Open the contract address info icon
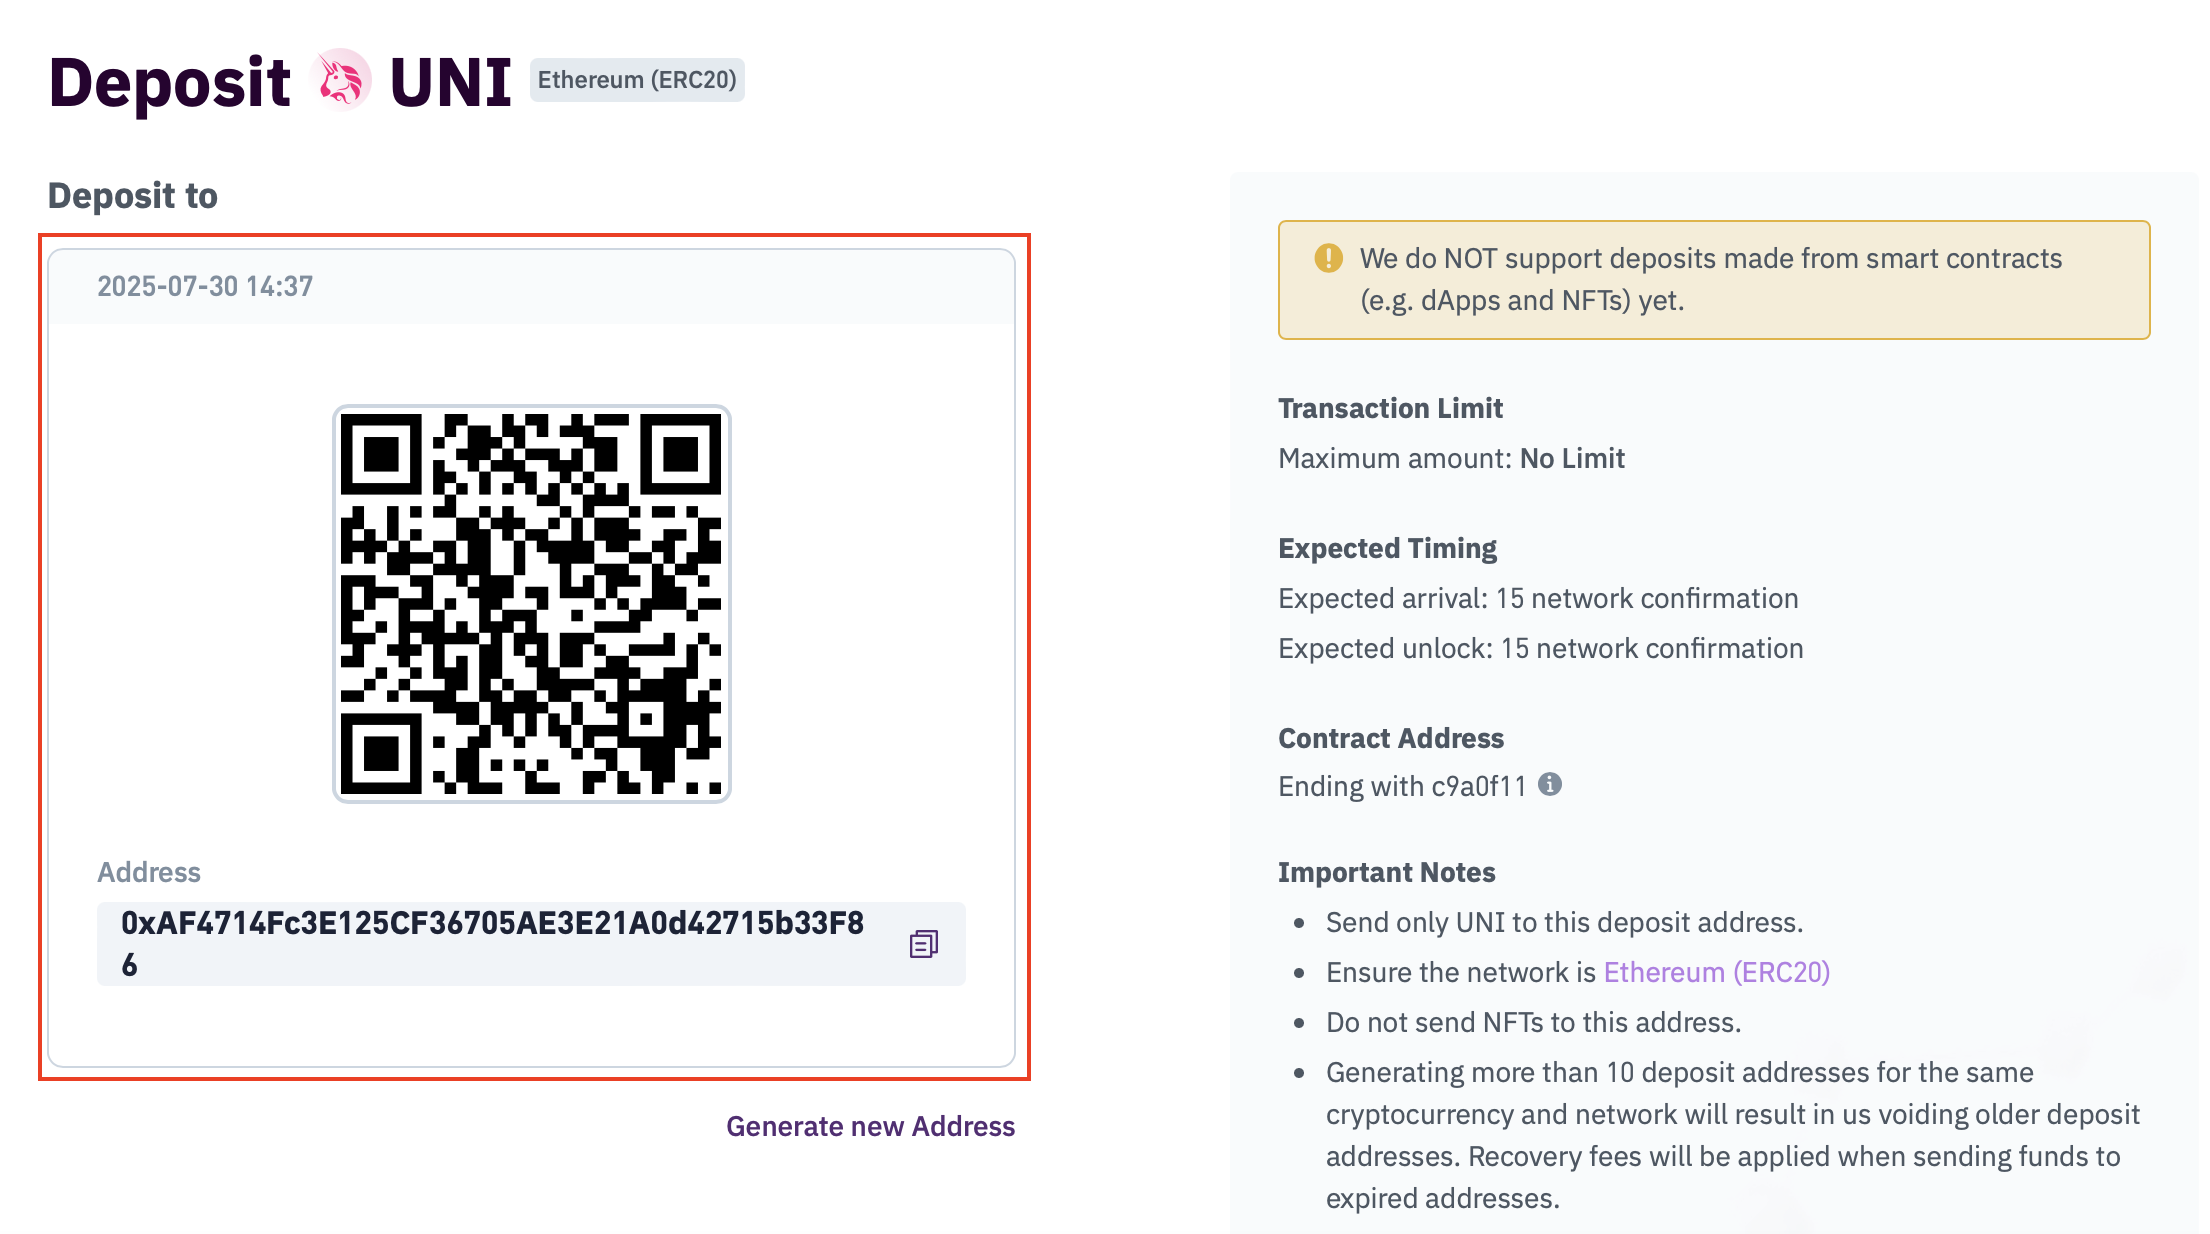Screen dimensions: 2210x1234 point(1550,784)
